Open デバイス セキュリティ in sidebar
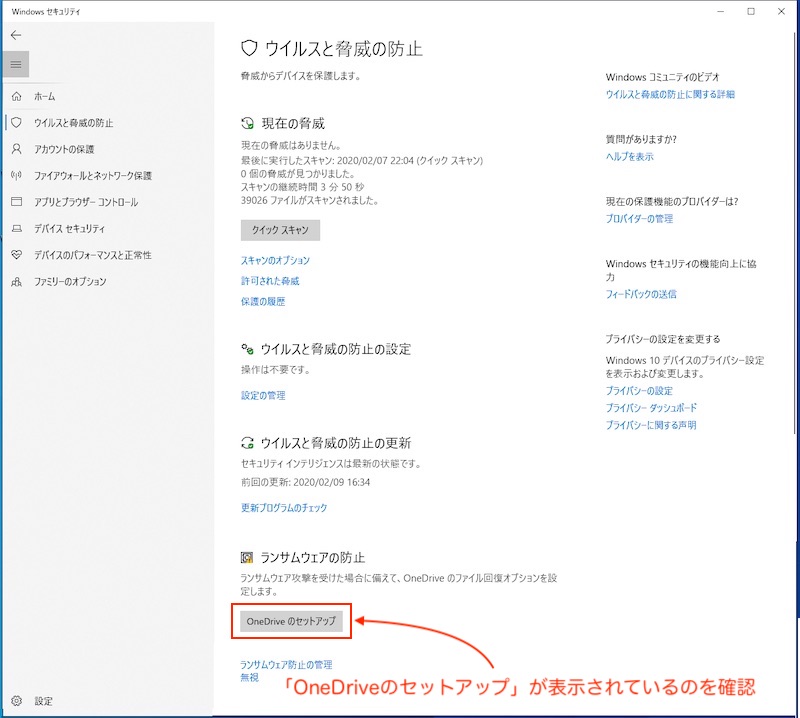Viewport: 800px width, 718px height. (x=69, y=229)
